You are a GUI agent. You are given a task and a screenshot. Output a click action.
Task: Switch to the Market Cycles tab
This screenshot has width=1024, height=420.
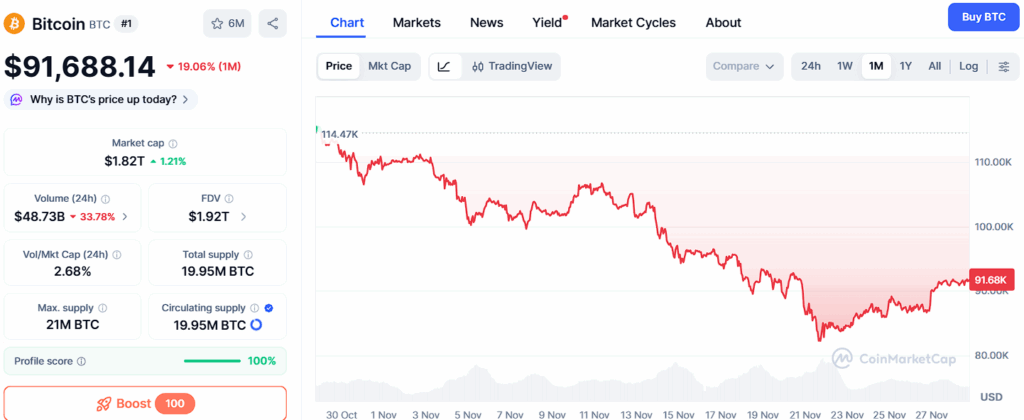(x=633, y=22)
